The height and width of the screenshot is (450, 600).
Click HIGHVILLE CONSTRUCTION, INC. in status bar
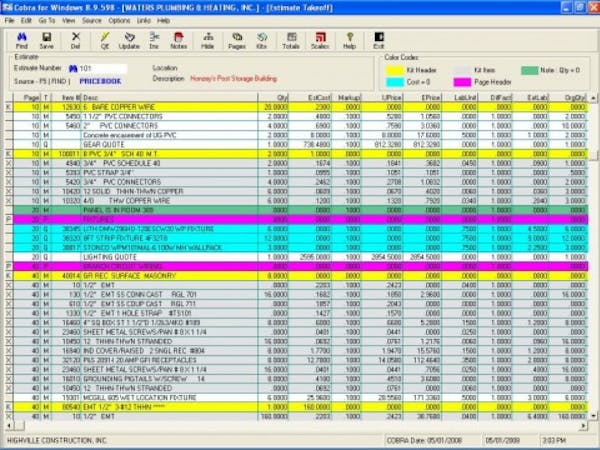point(57,441)
